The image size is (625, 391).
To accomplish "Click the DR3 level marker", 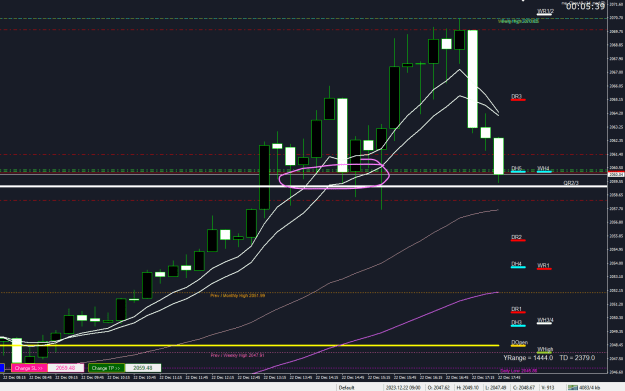I will [517, 97].
